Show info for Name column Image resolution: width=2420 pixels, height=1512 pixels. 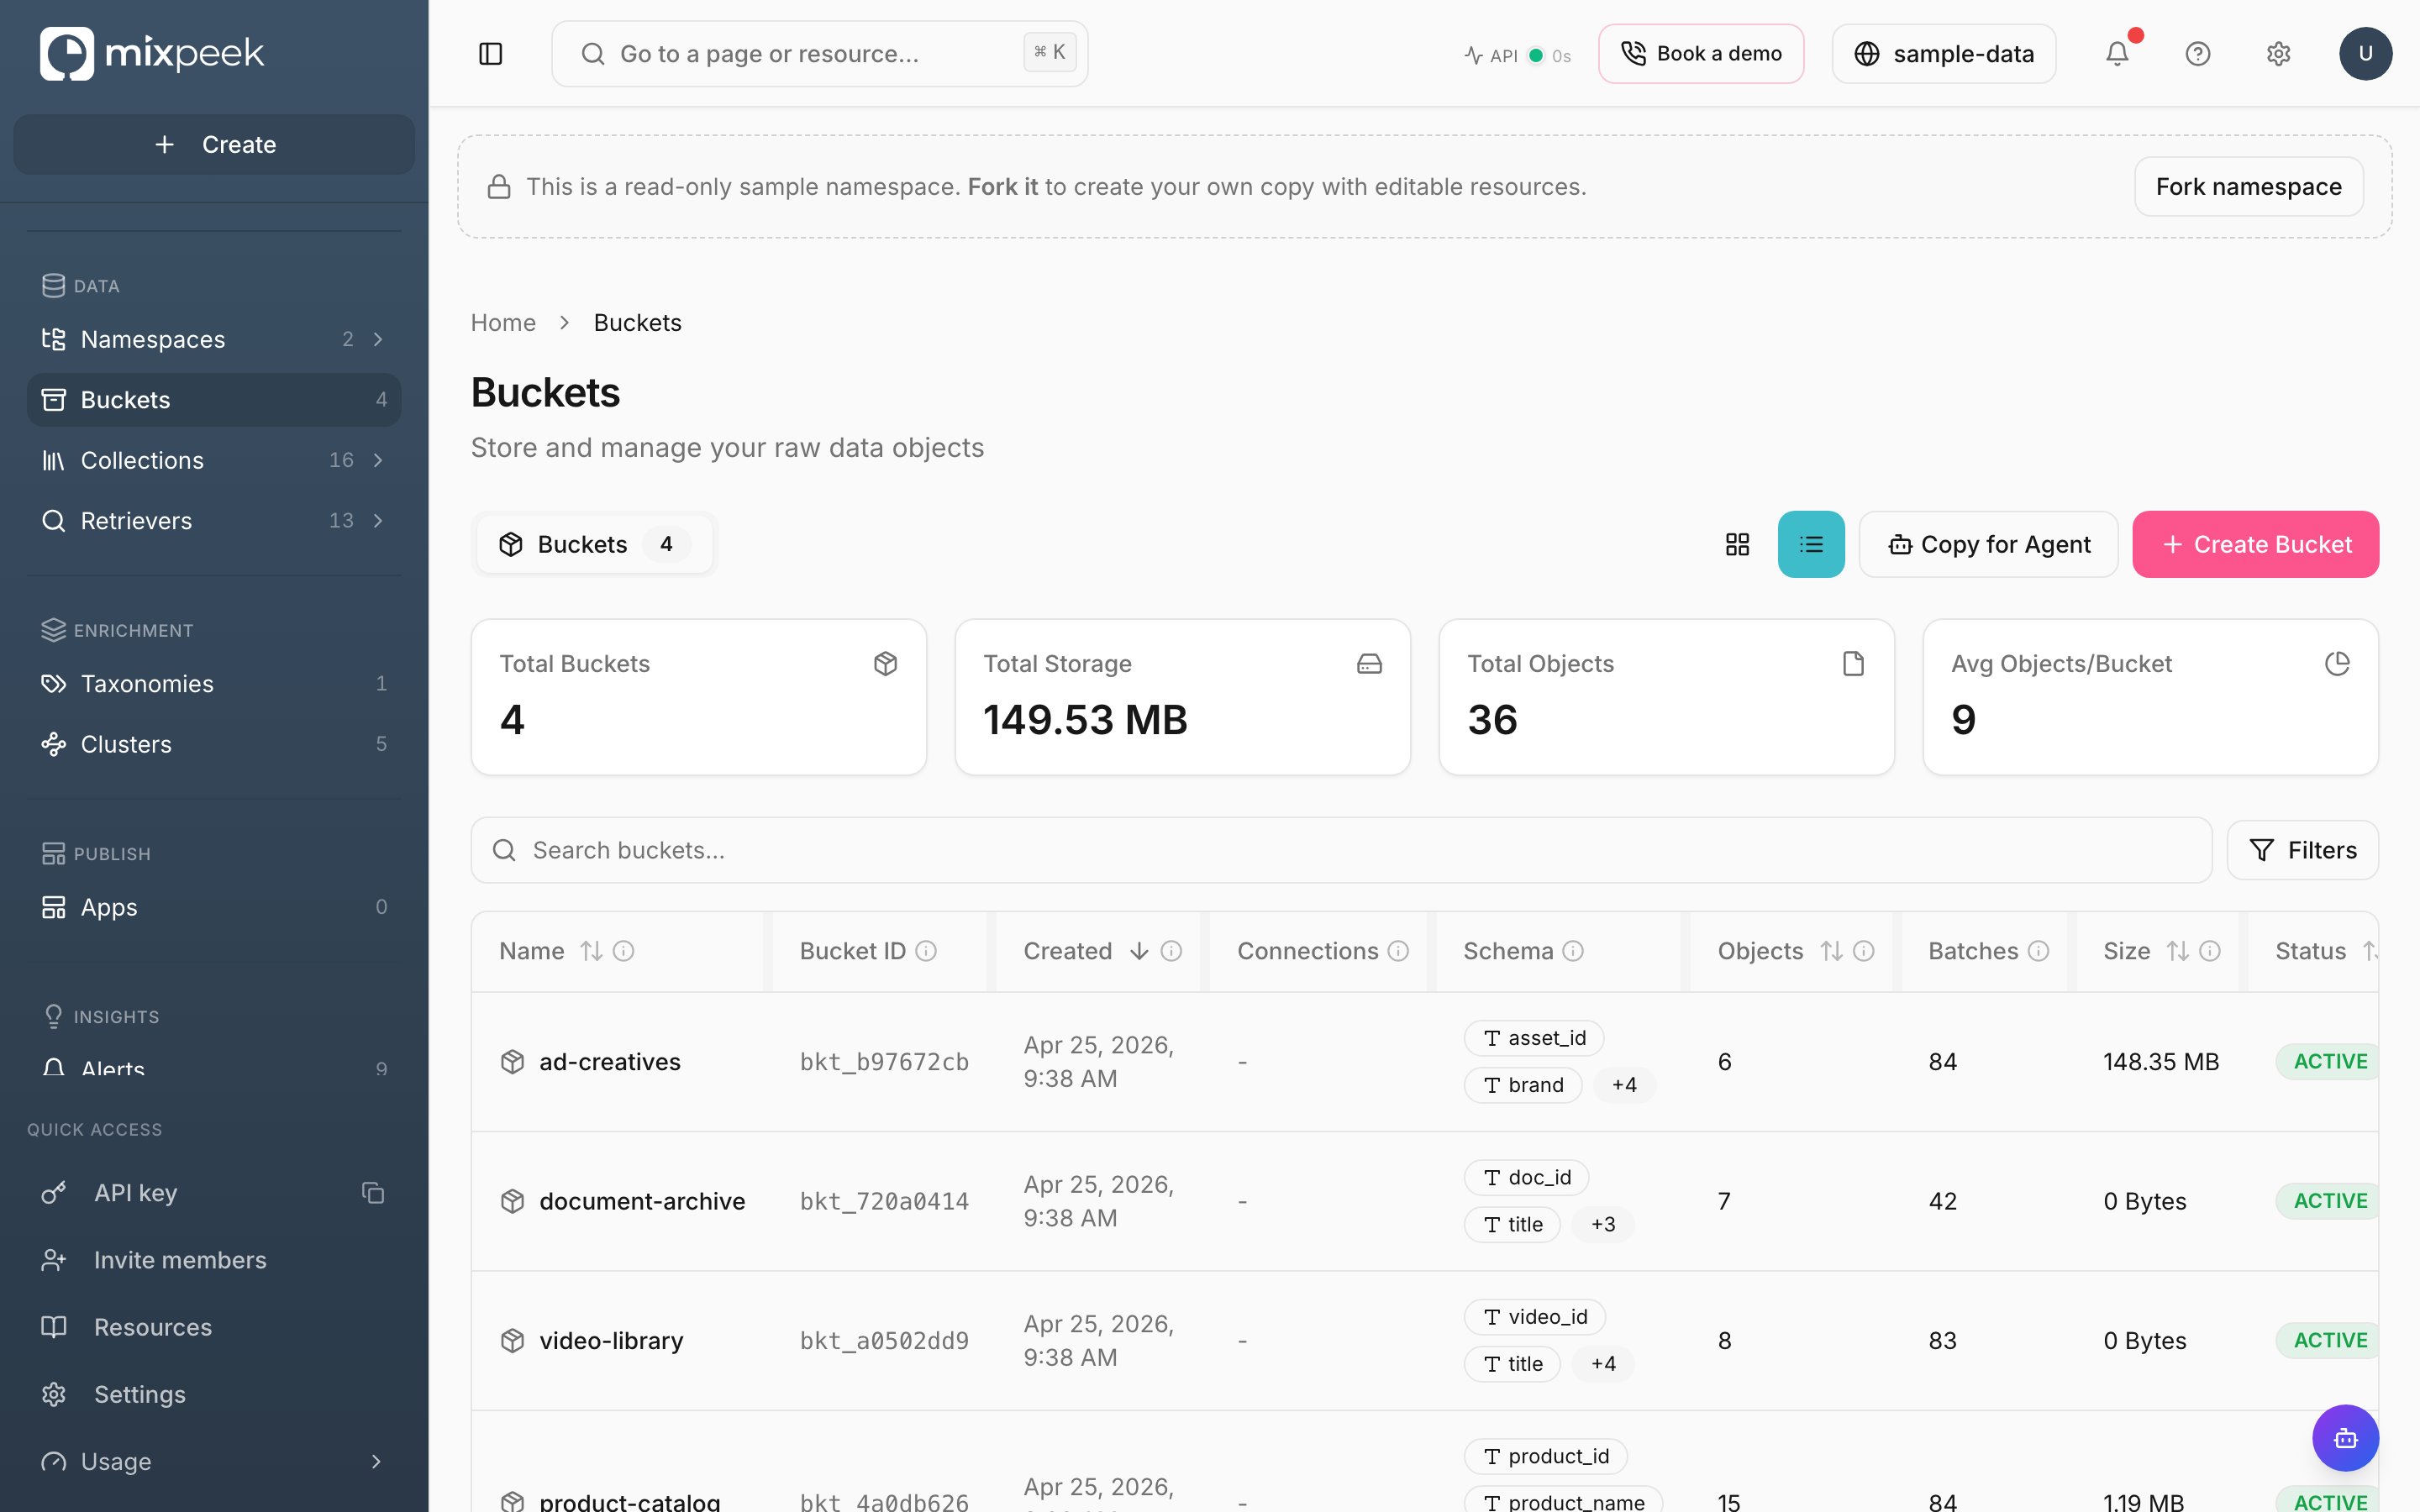(x=623, y=951)
